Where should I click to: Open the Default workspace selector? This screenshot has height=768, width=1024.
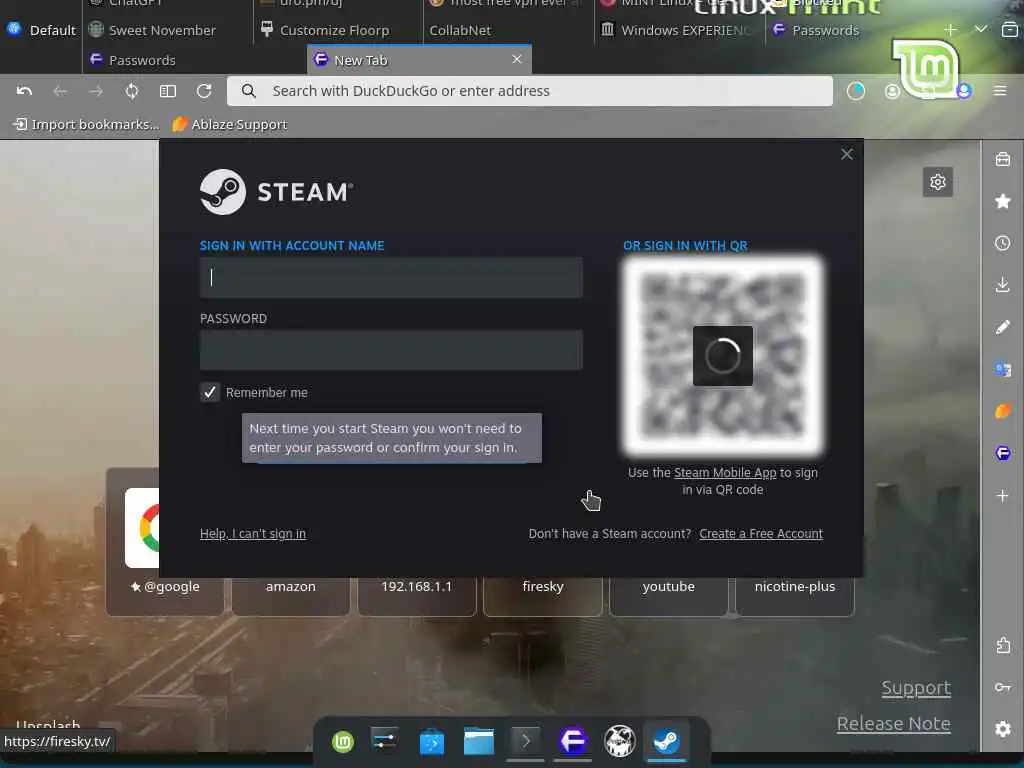42,30
